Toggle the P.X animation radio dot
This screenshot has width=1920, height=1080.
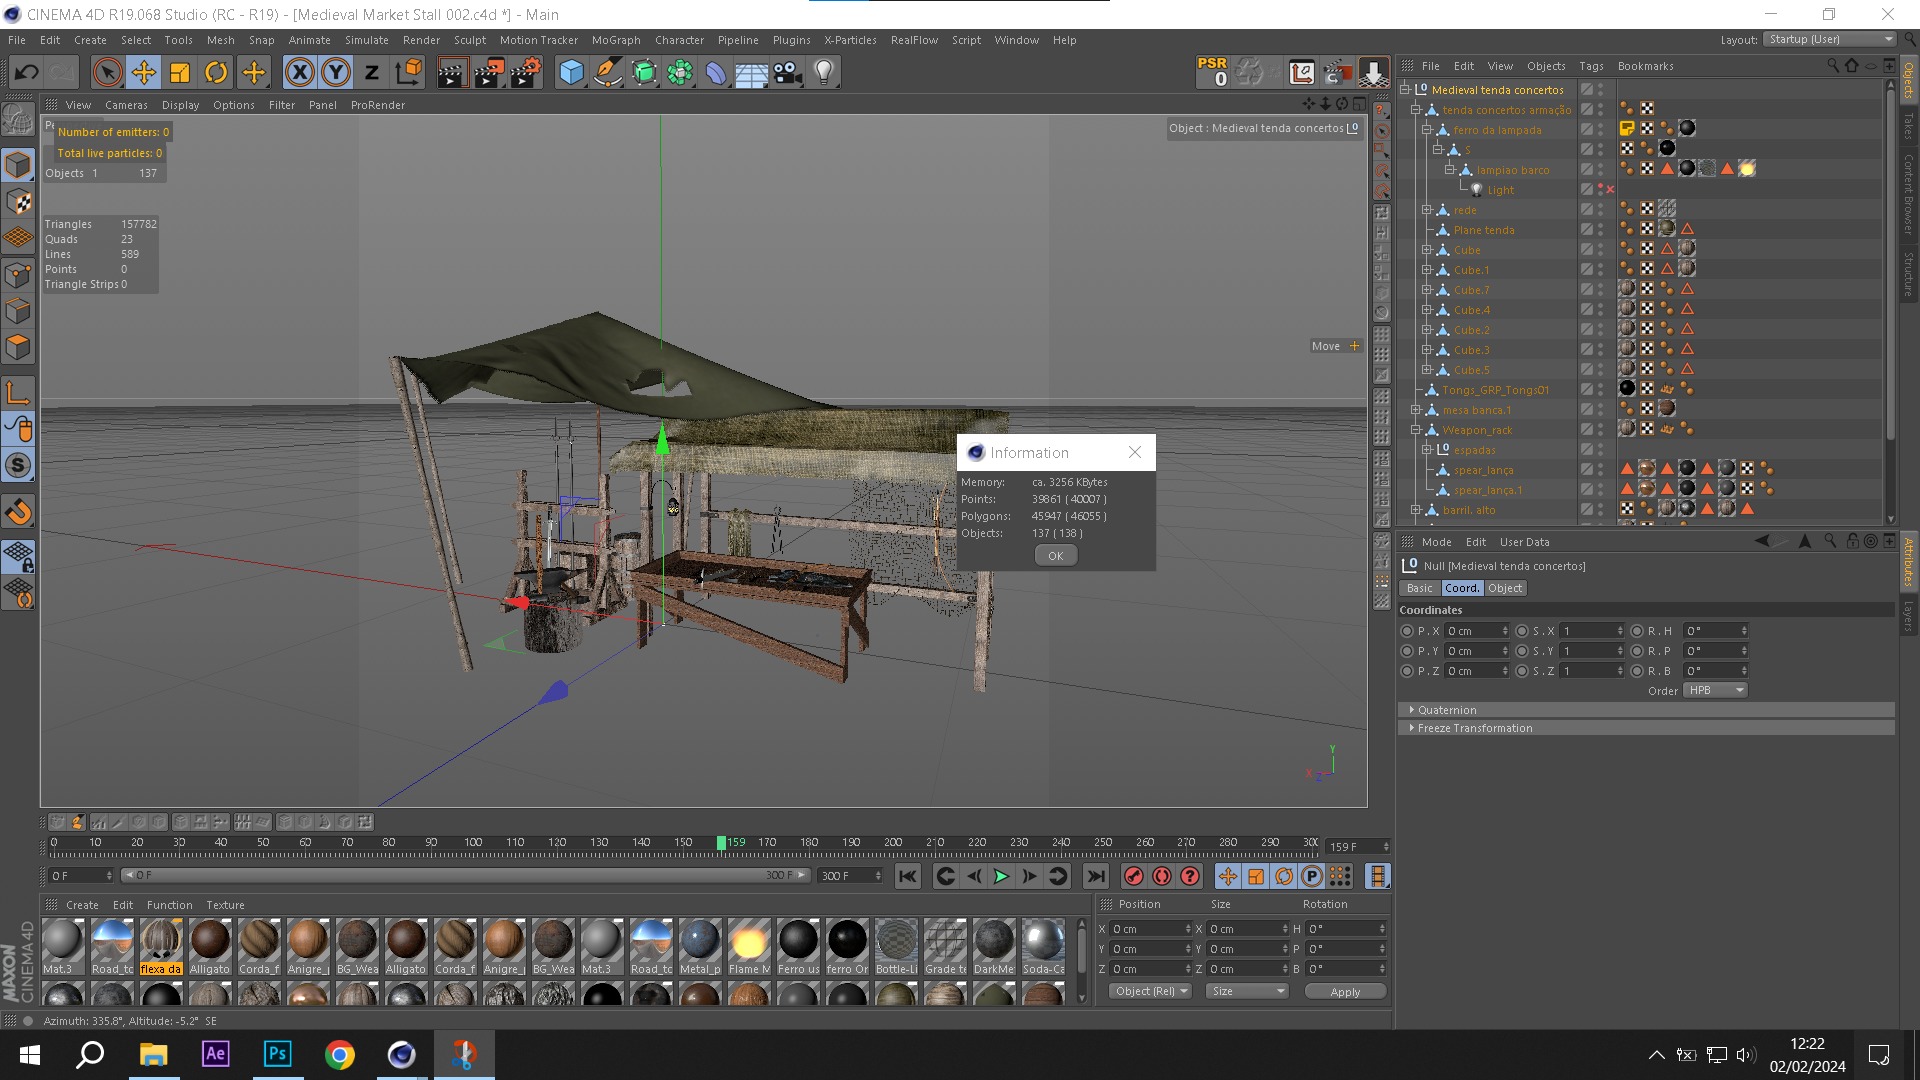[1407, 631]
